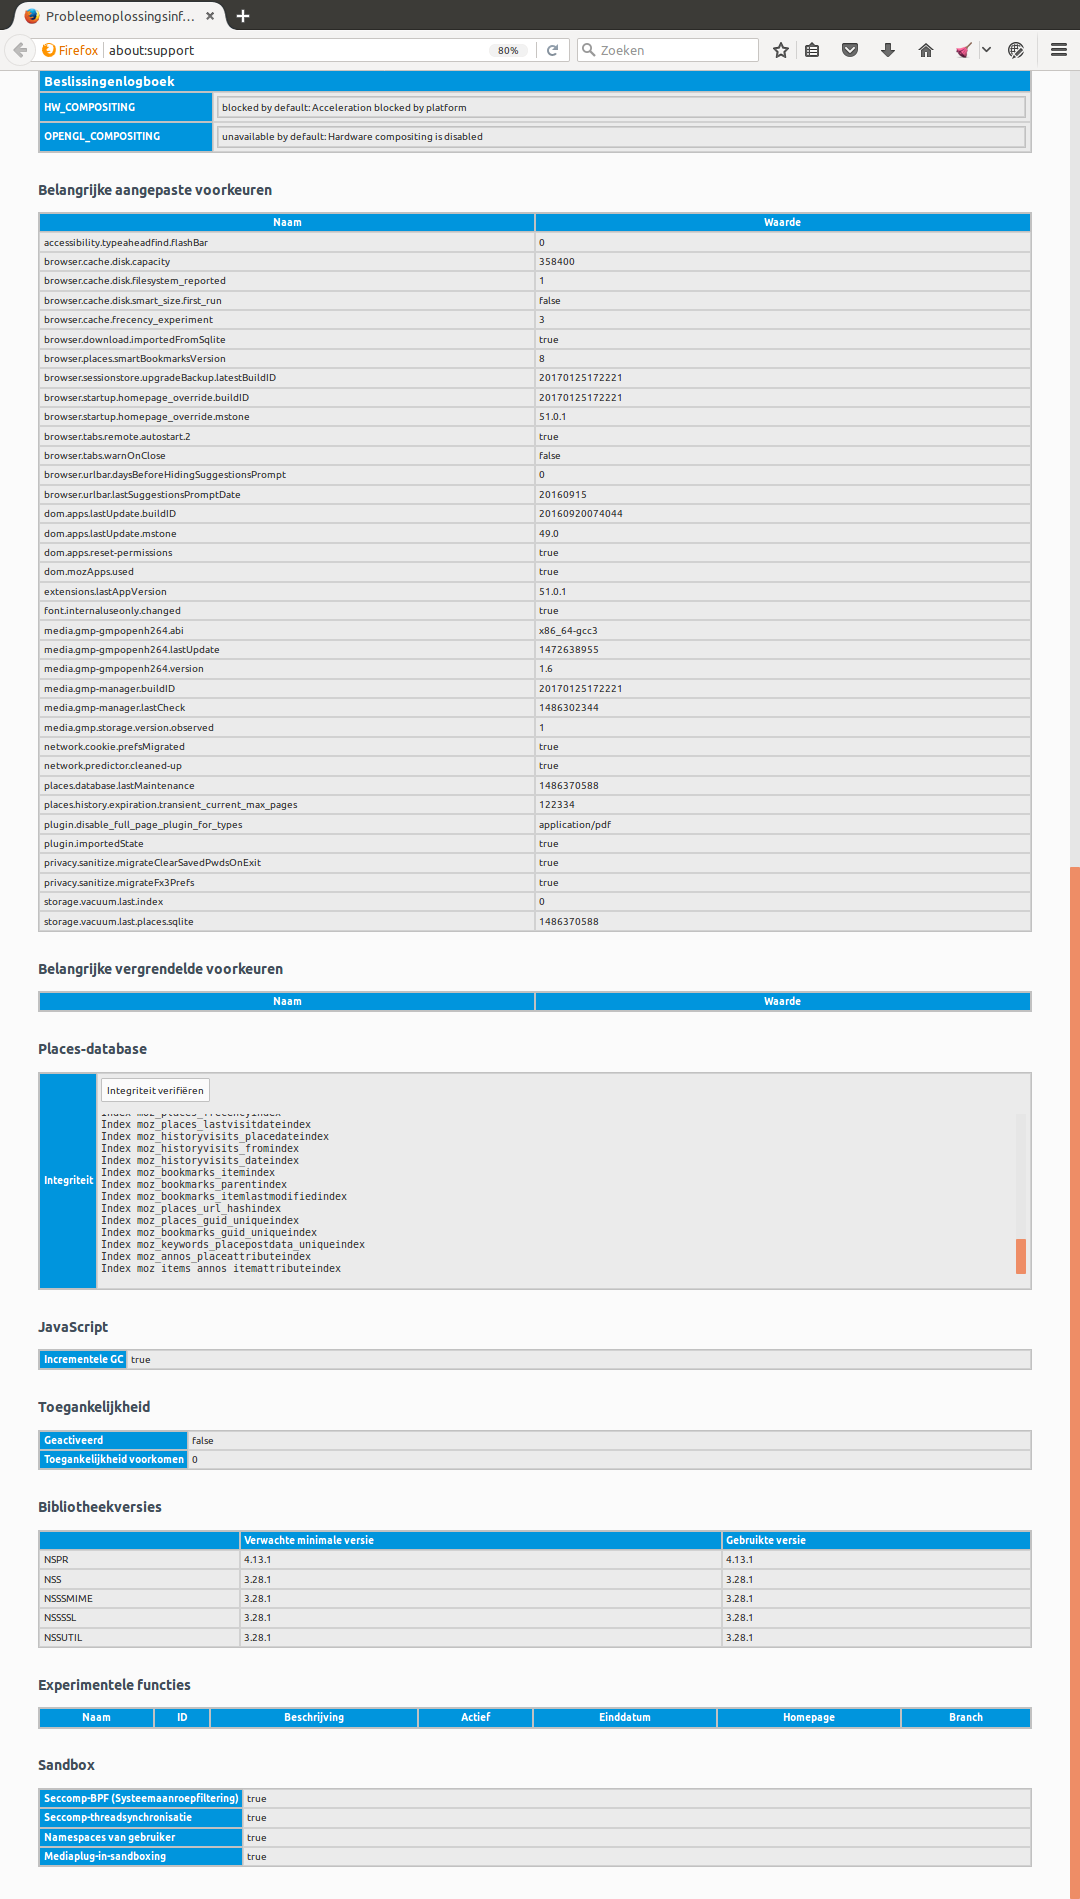Bookmark this page with the star icon

tap(781, 50)
